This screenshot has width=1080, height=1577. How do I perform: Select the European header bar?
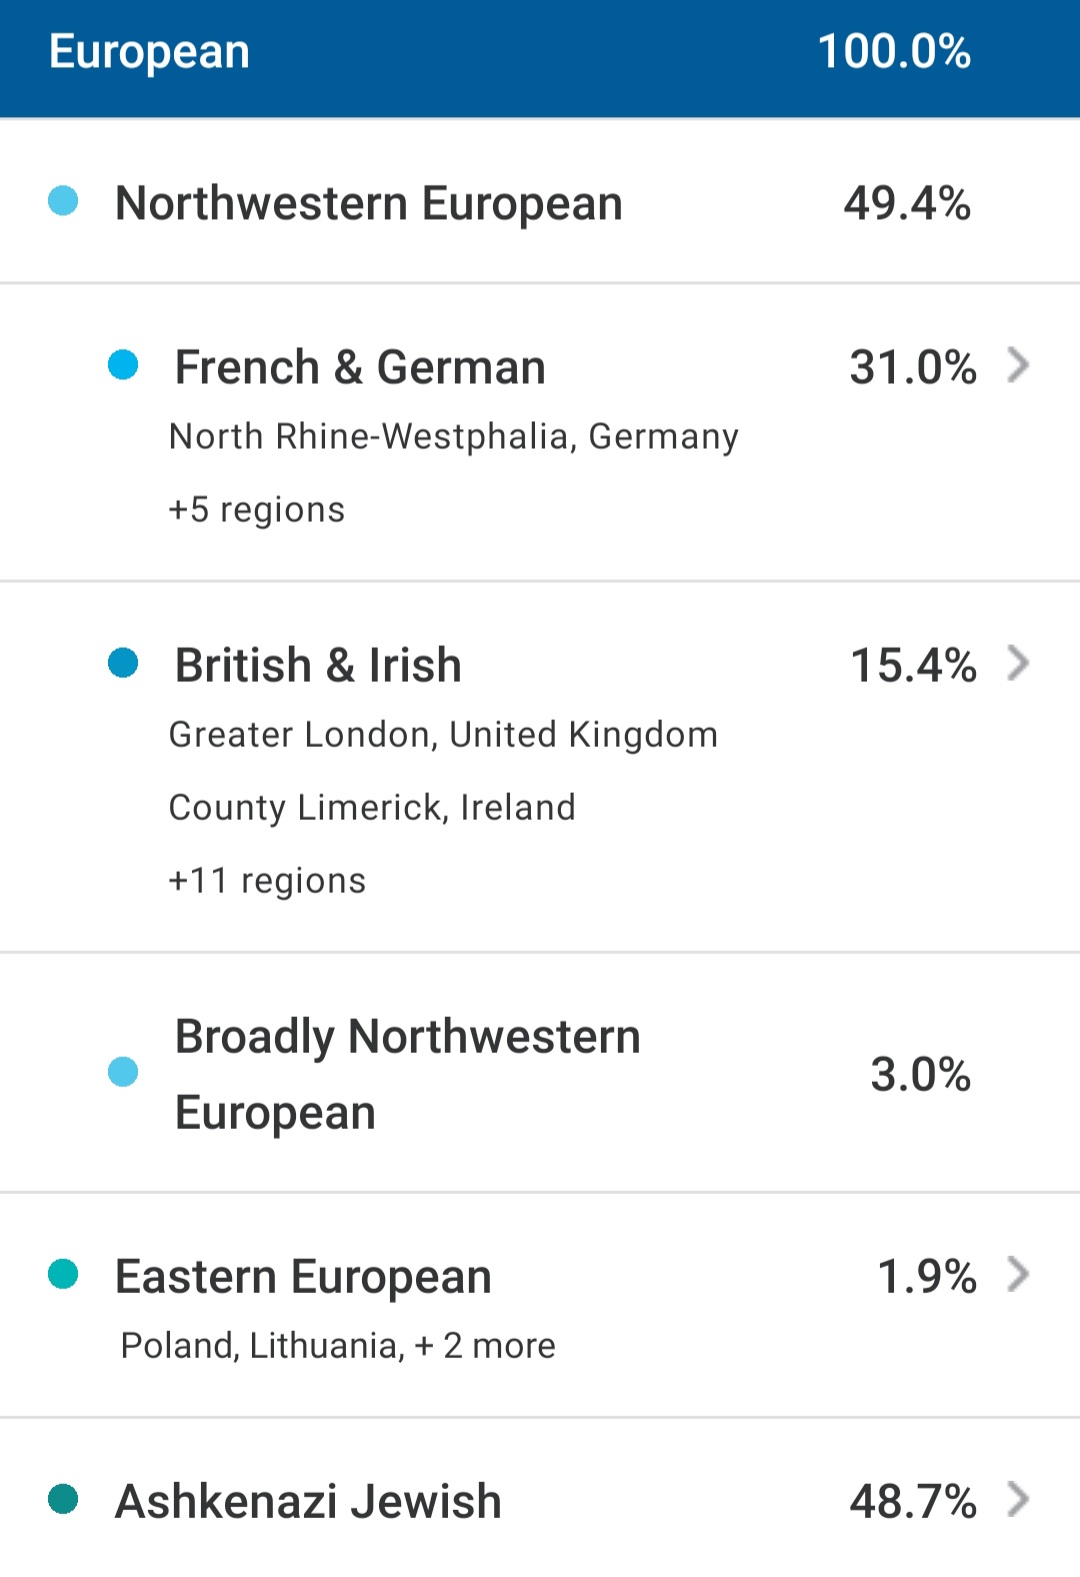(x=540, y=58)
